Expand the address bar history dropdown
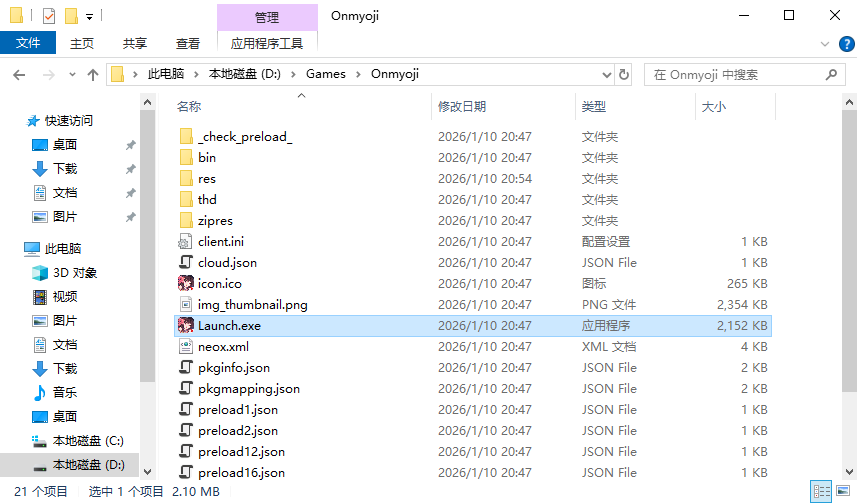 tap(607, 74)
